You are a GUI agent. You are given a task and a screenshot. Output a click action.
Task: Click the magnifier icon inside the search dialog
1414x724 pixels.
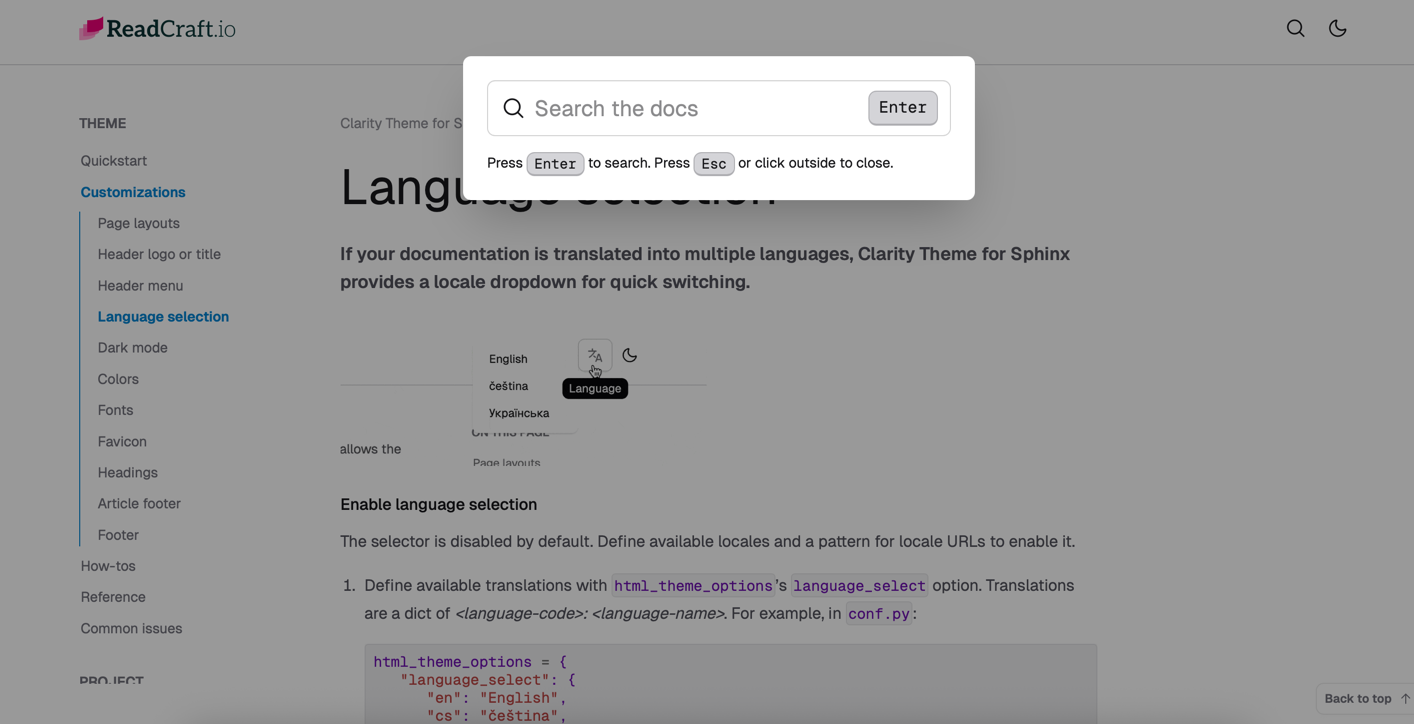point(513,108)
